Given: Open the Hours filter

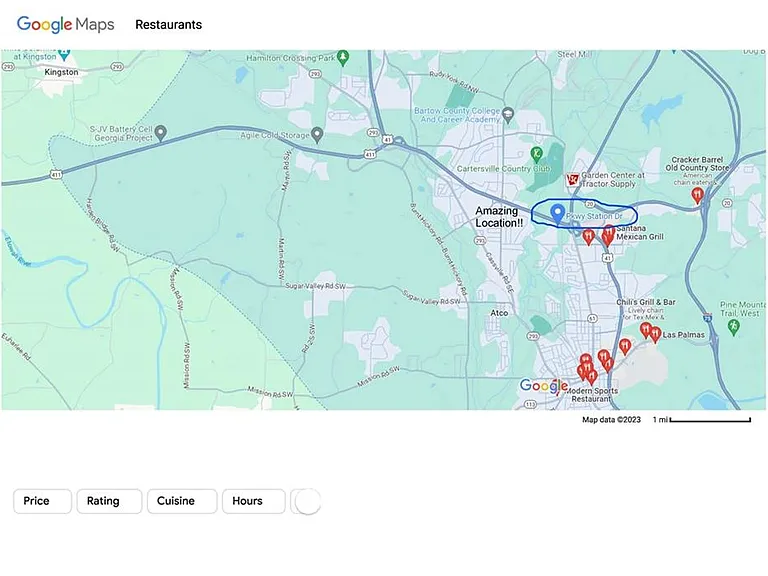Looking at the screenshot, I should (x=253, y=501).
